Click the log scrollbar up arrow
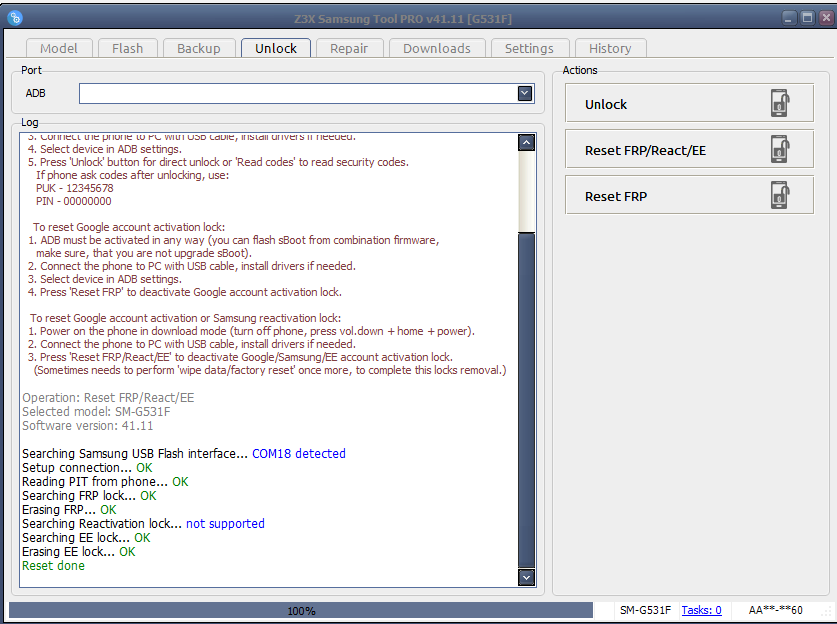Image resolution: width=837 pixels, height=624 pixels. click(x=526, y=143)
